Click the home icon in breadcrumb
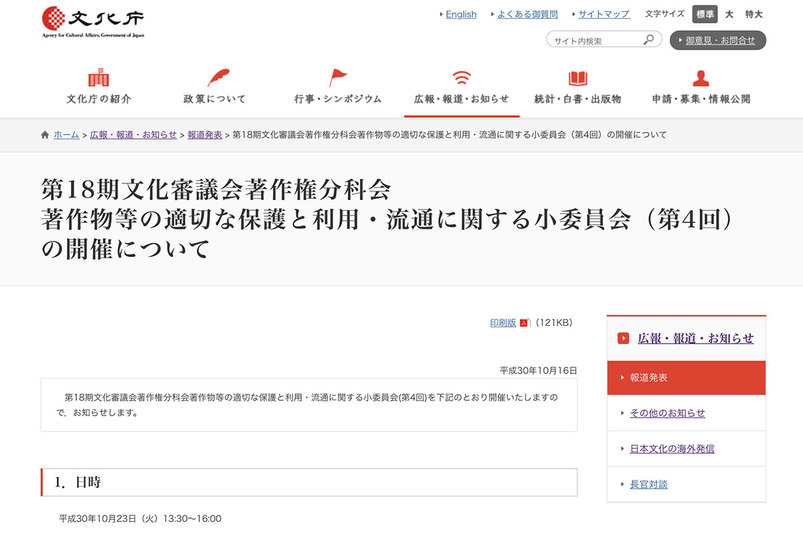The width and height of the screenshot is (803, 540). [x=45, y=135]
